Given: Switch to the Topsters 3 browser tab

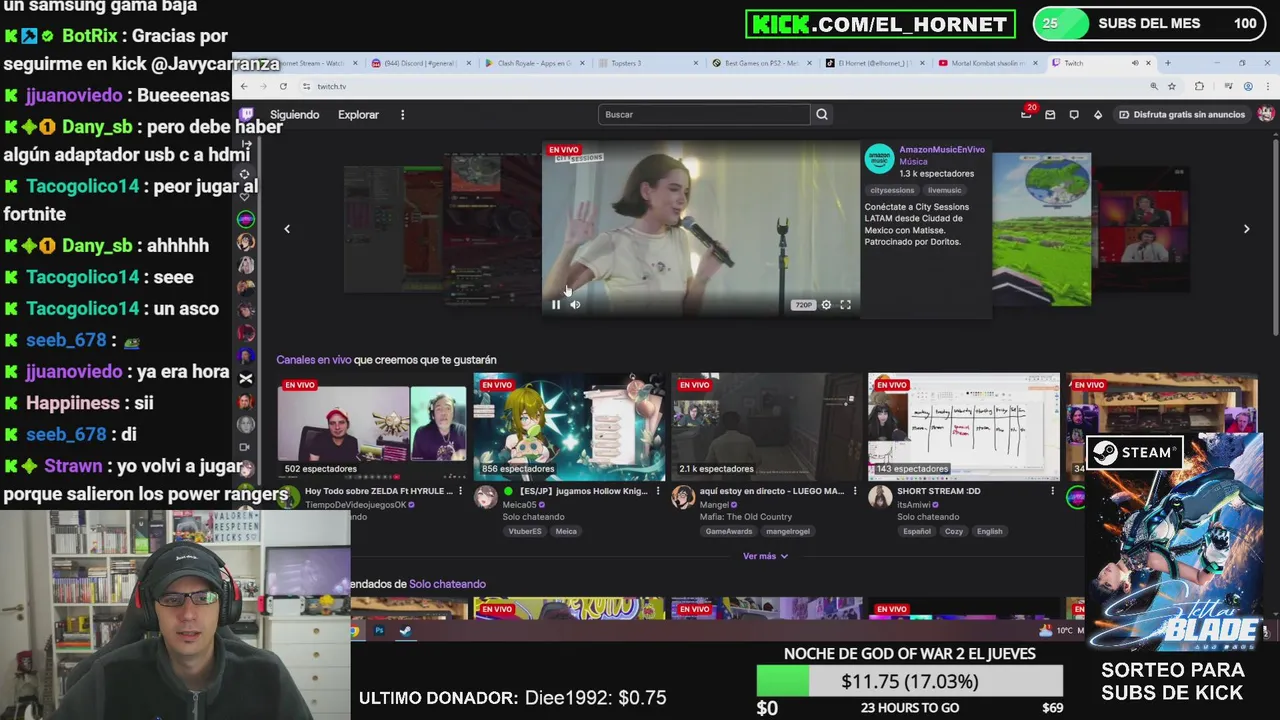Looking at the screenshot, I should click(x=648, y=63).
